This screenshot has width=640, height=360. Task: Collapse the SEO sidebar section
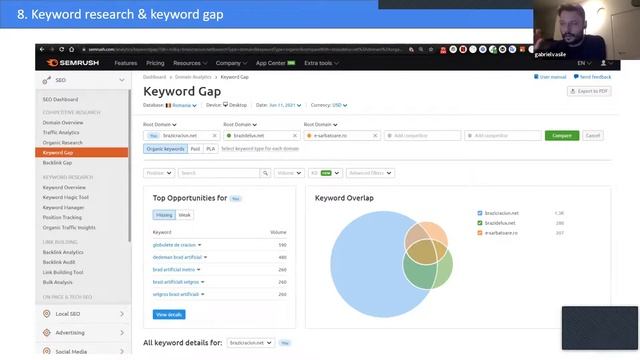pyautogui.click(x=122, y=80)
